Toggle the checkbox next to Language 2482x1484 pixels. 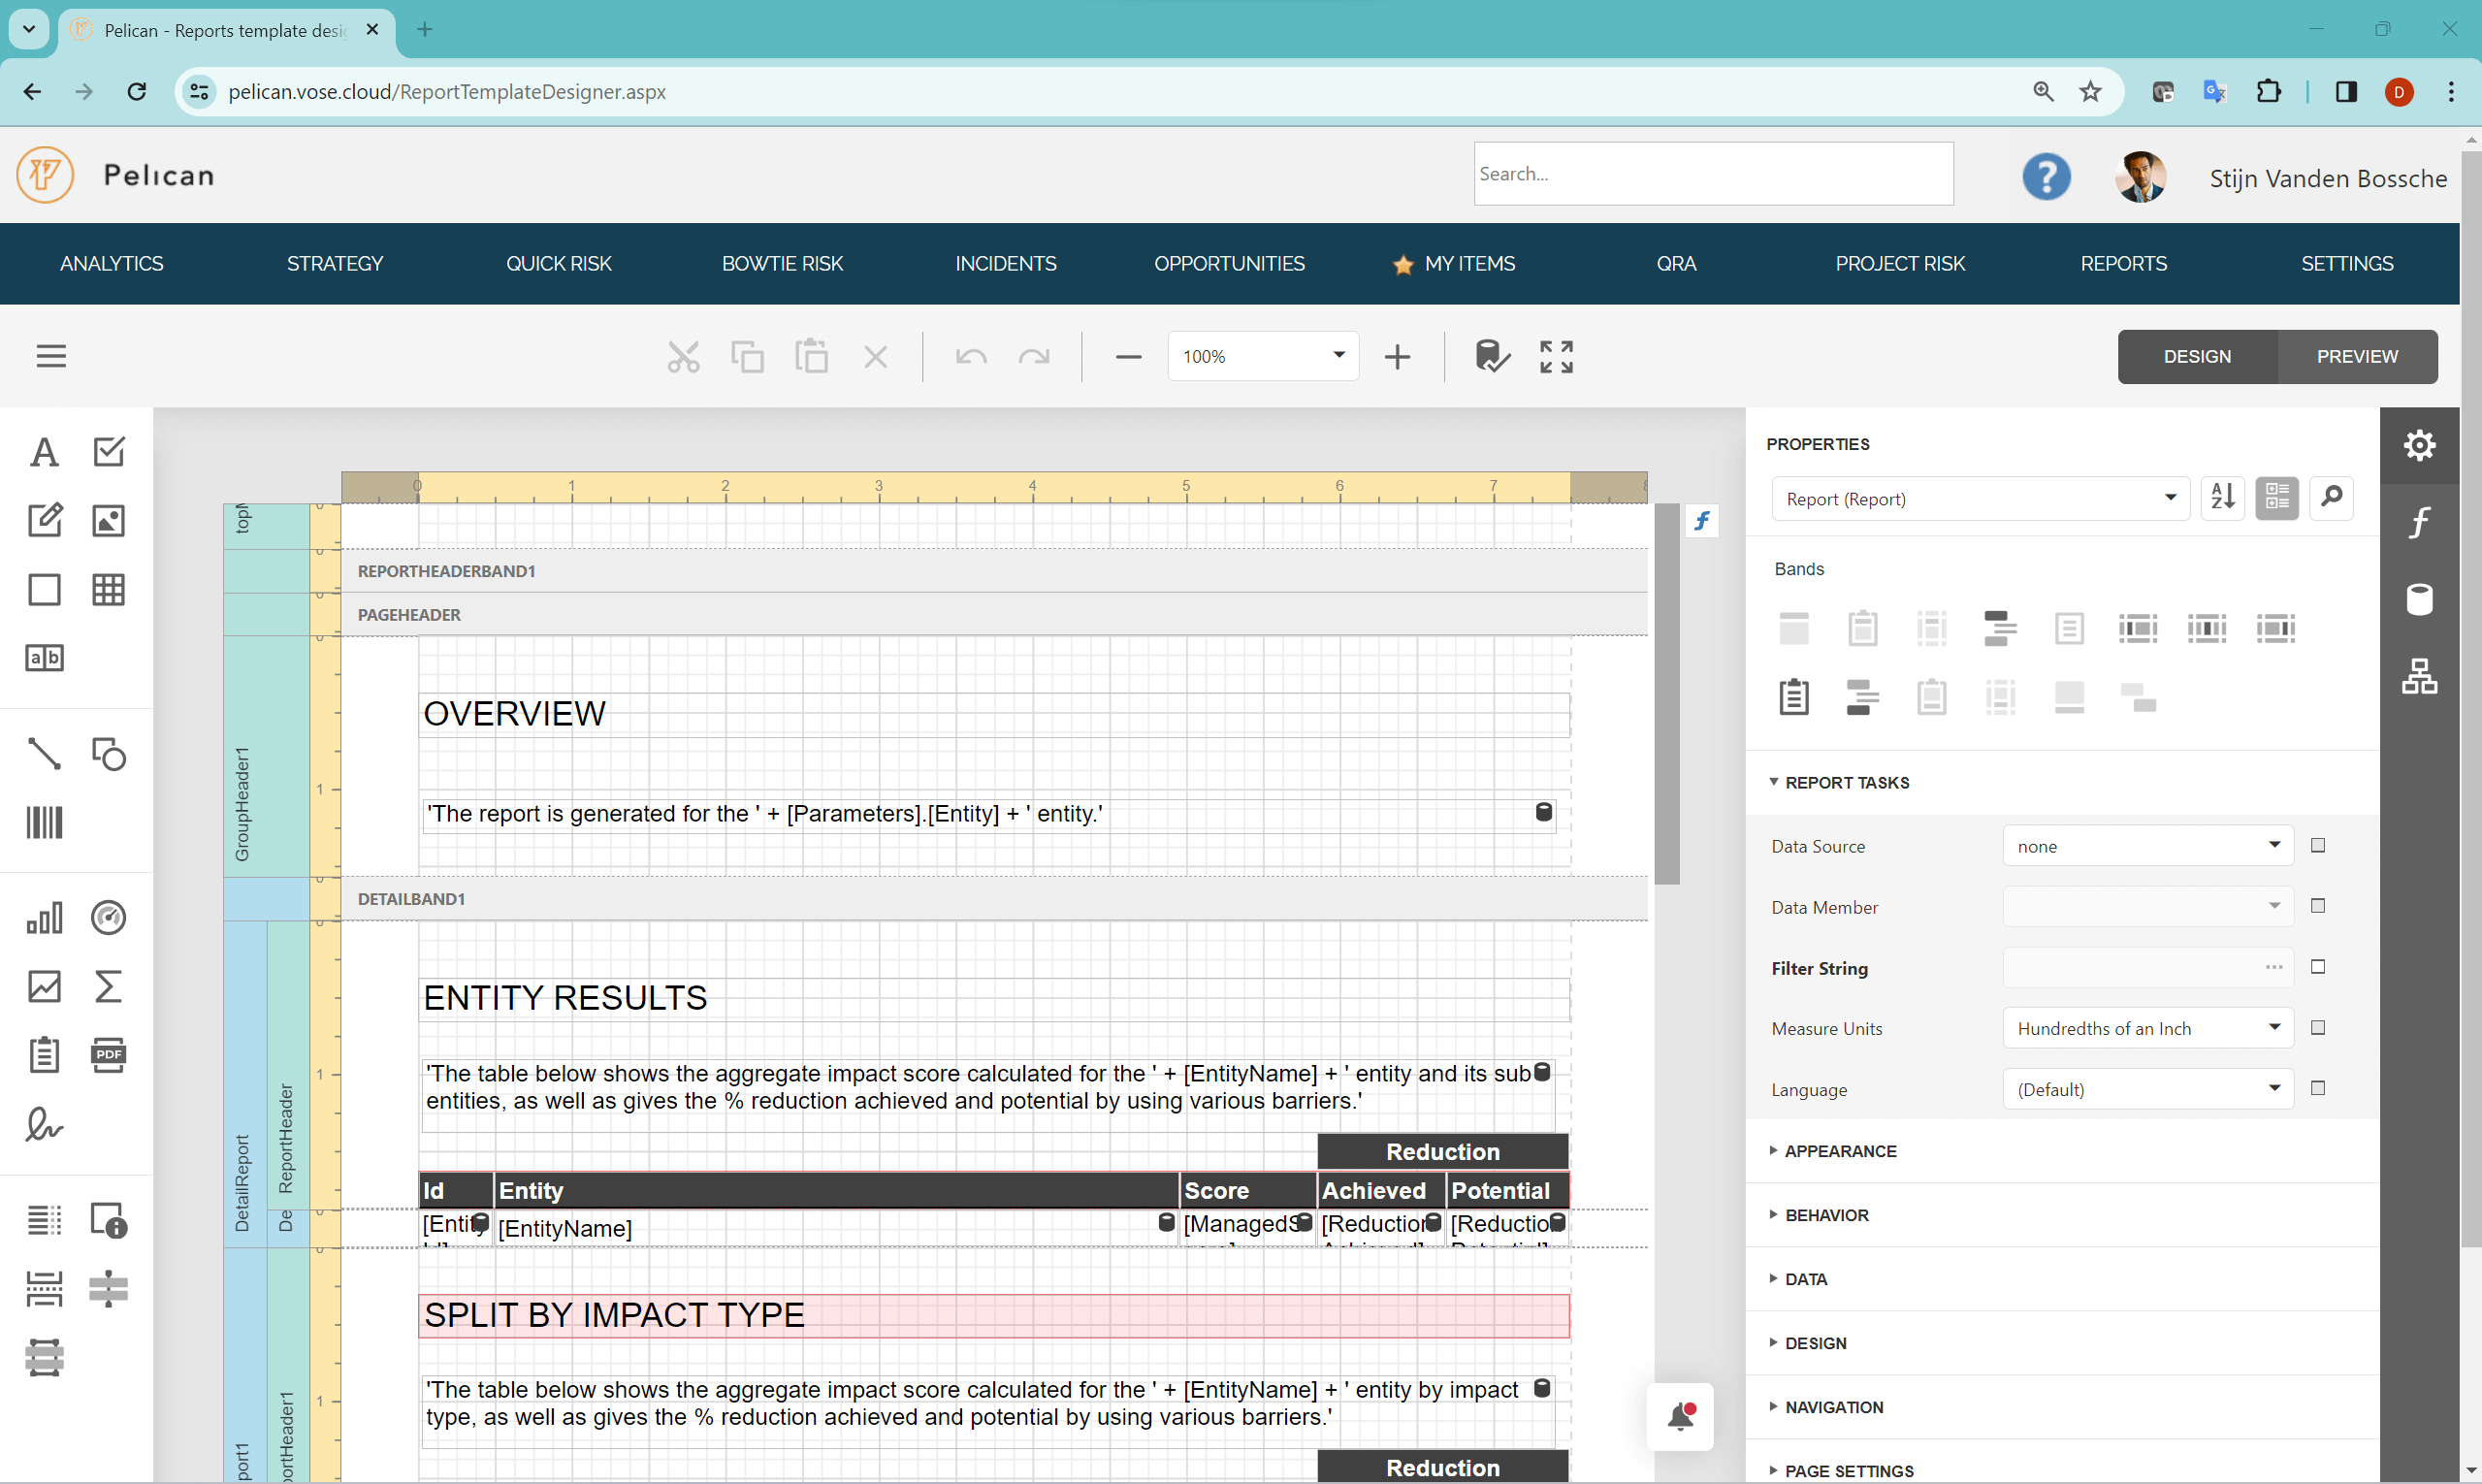2319,1088
